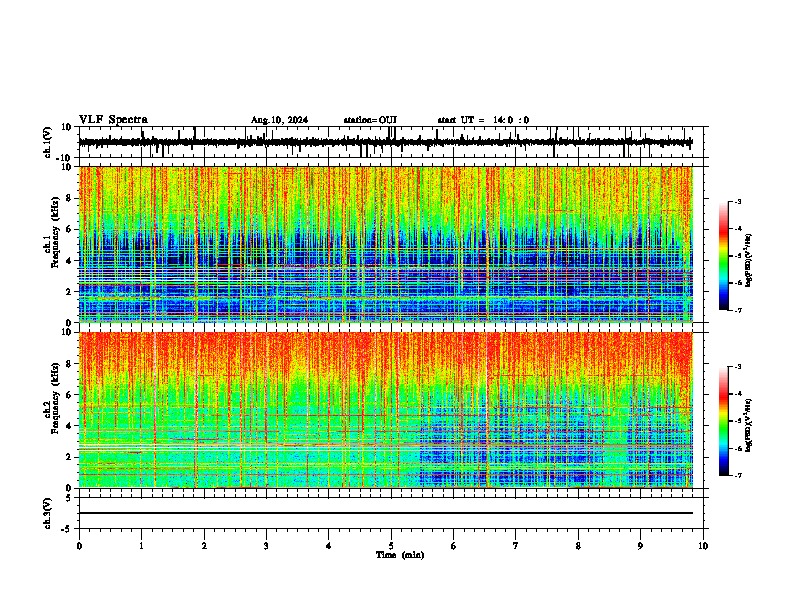This screenshot has width=792, height=612.
Task: Click the 'start UT = 14:0 :0' text
Action: [483, 120]
